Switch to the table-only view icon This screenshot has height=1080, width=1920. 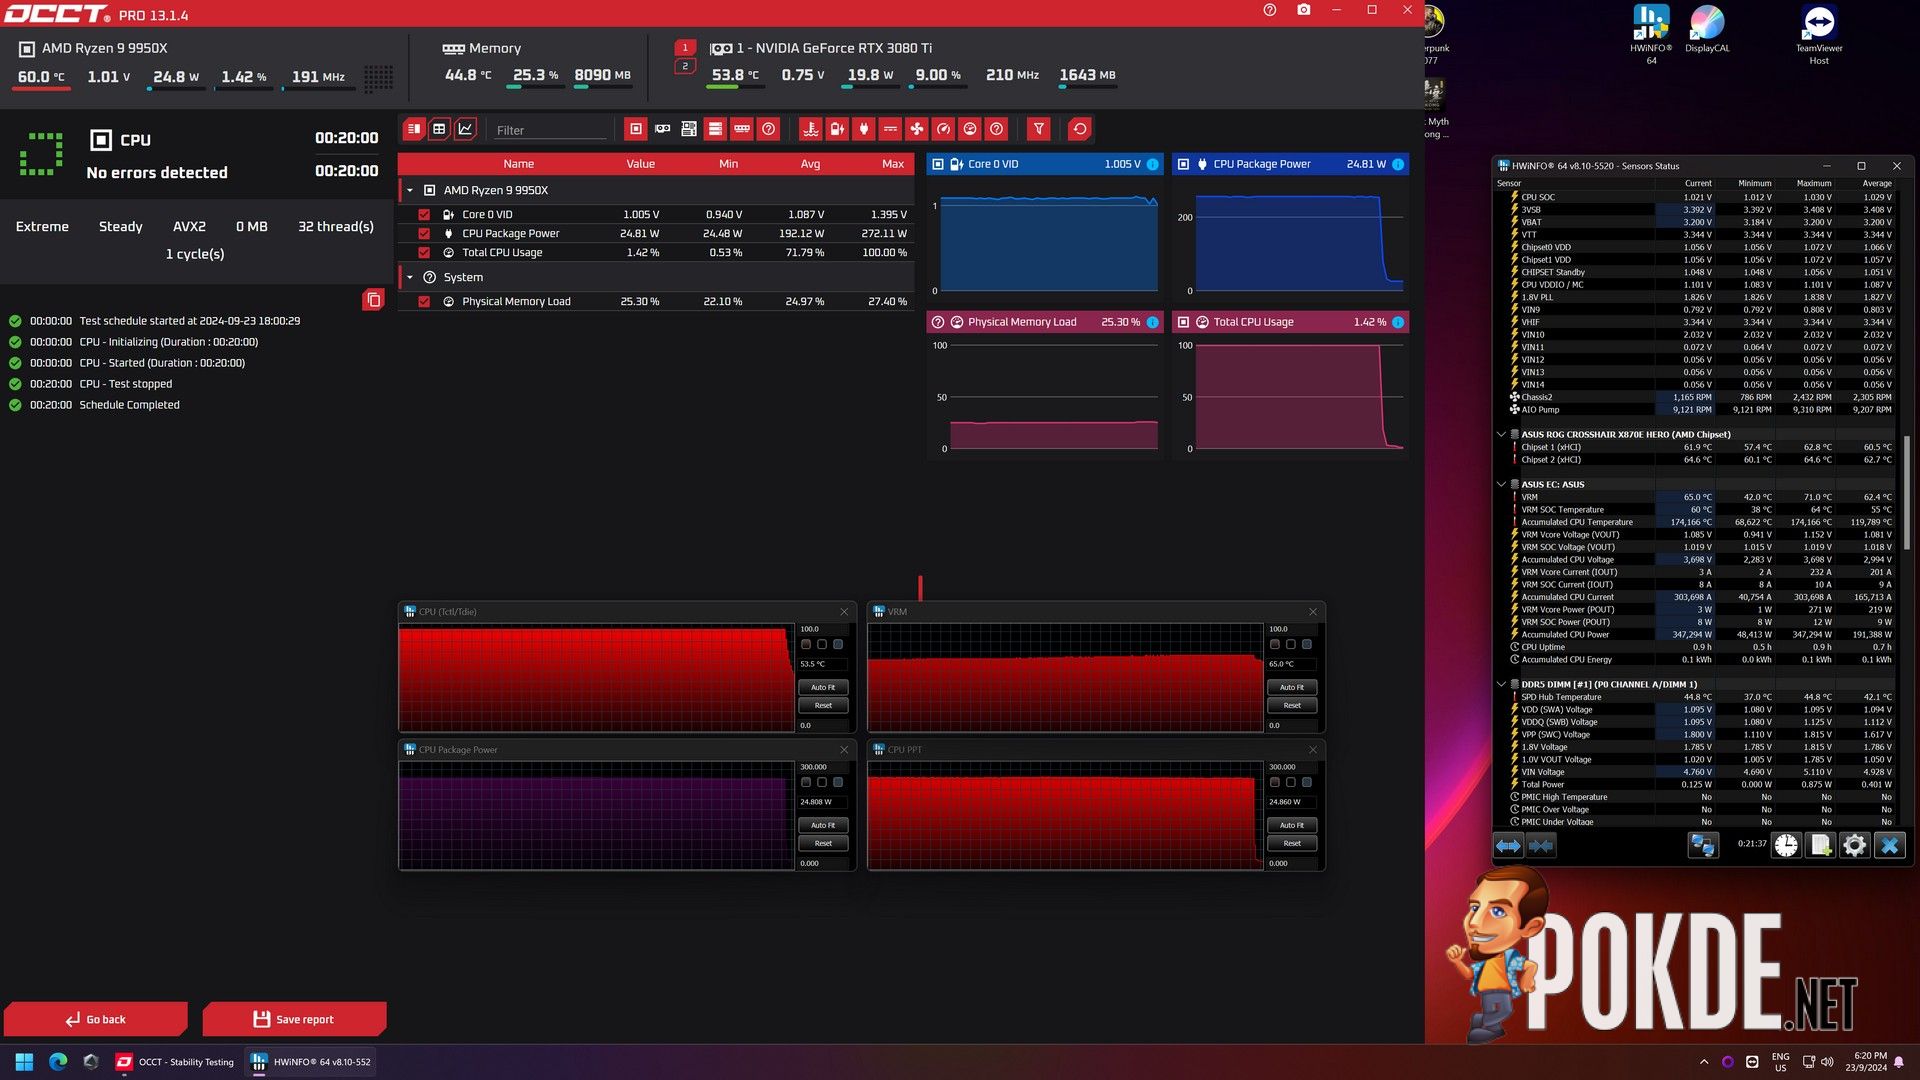click(439, 129)
